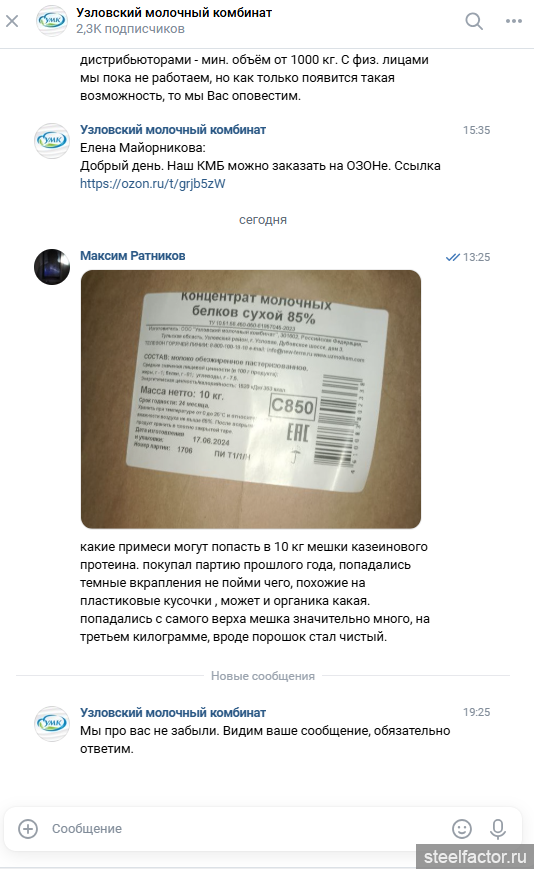Click the sender name at 15:35 message
534x869 pixels.
click(x=173, y=130)
